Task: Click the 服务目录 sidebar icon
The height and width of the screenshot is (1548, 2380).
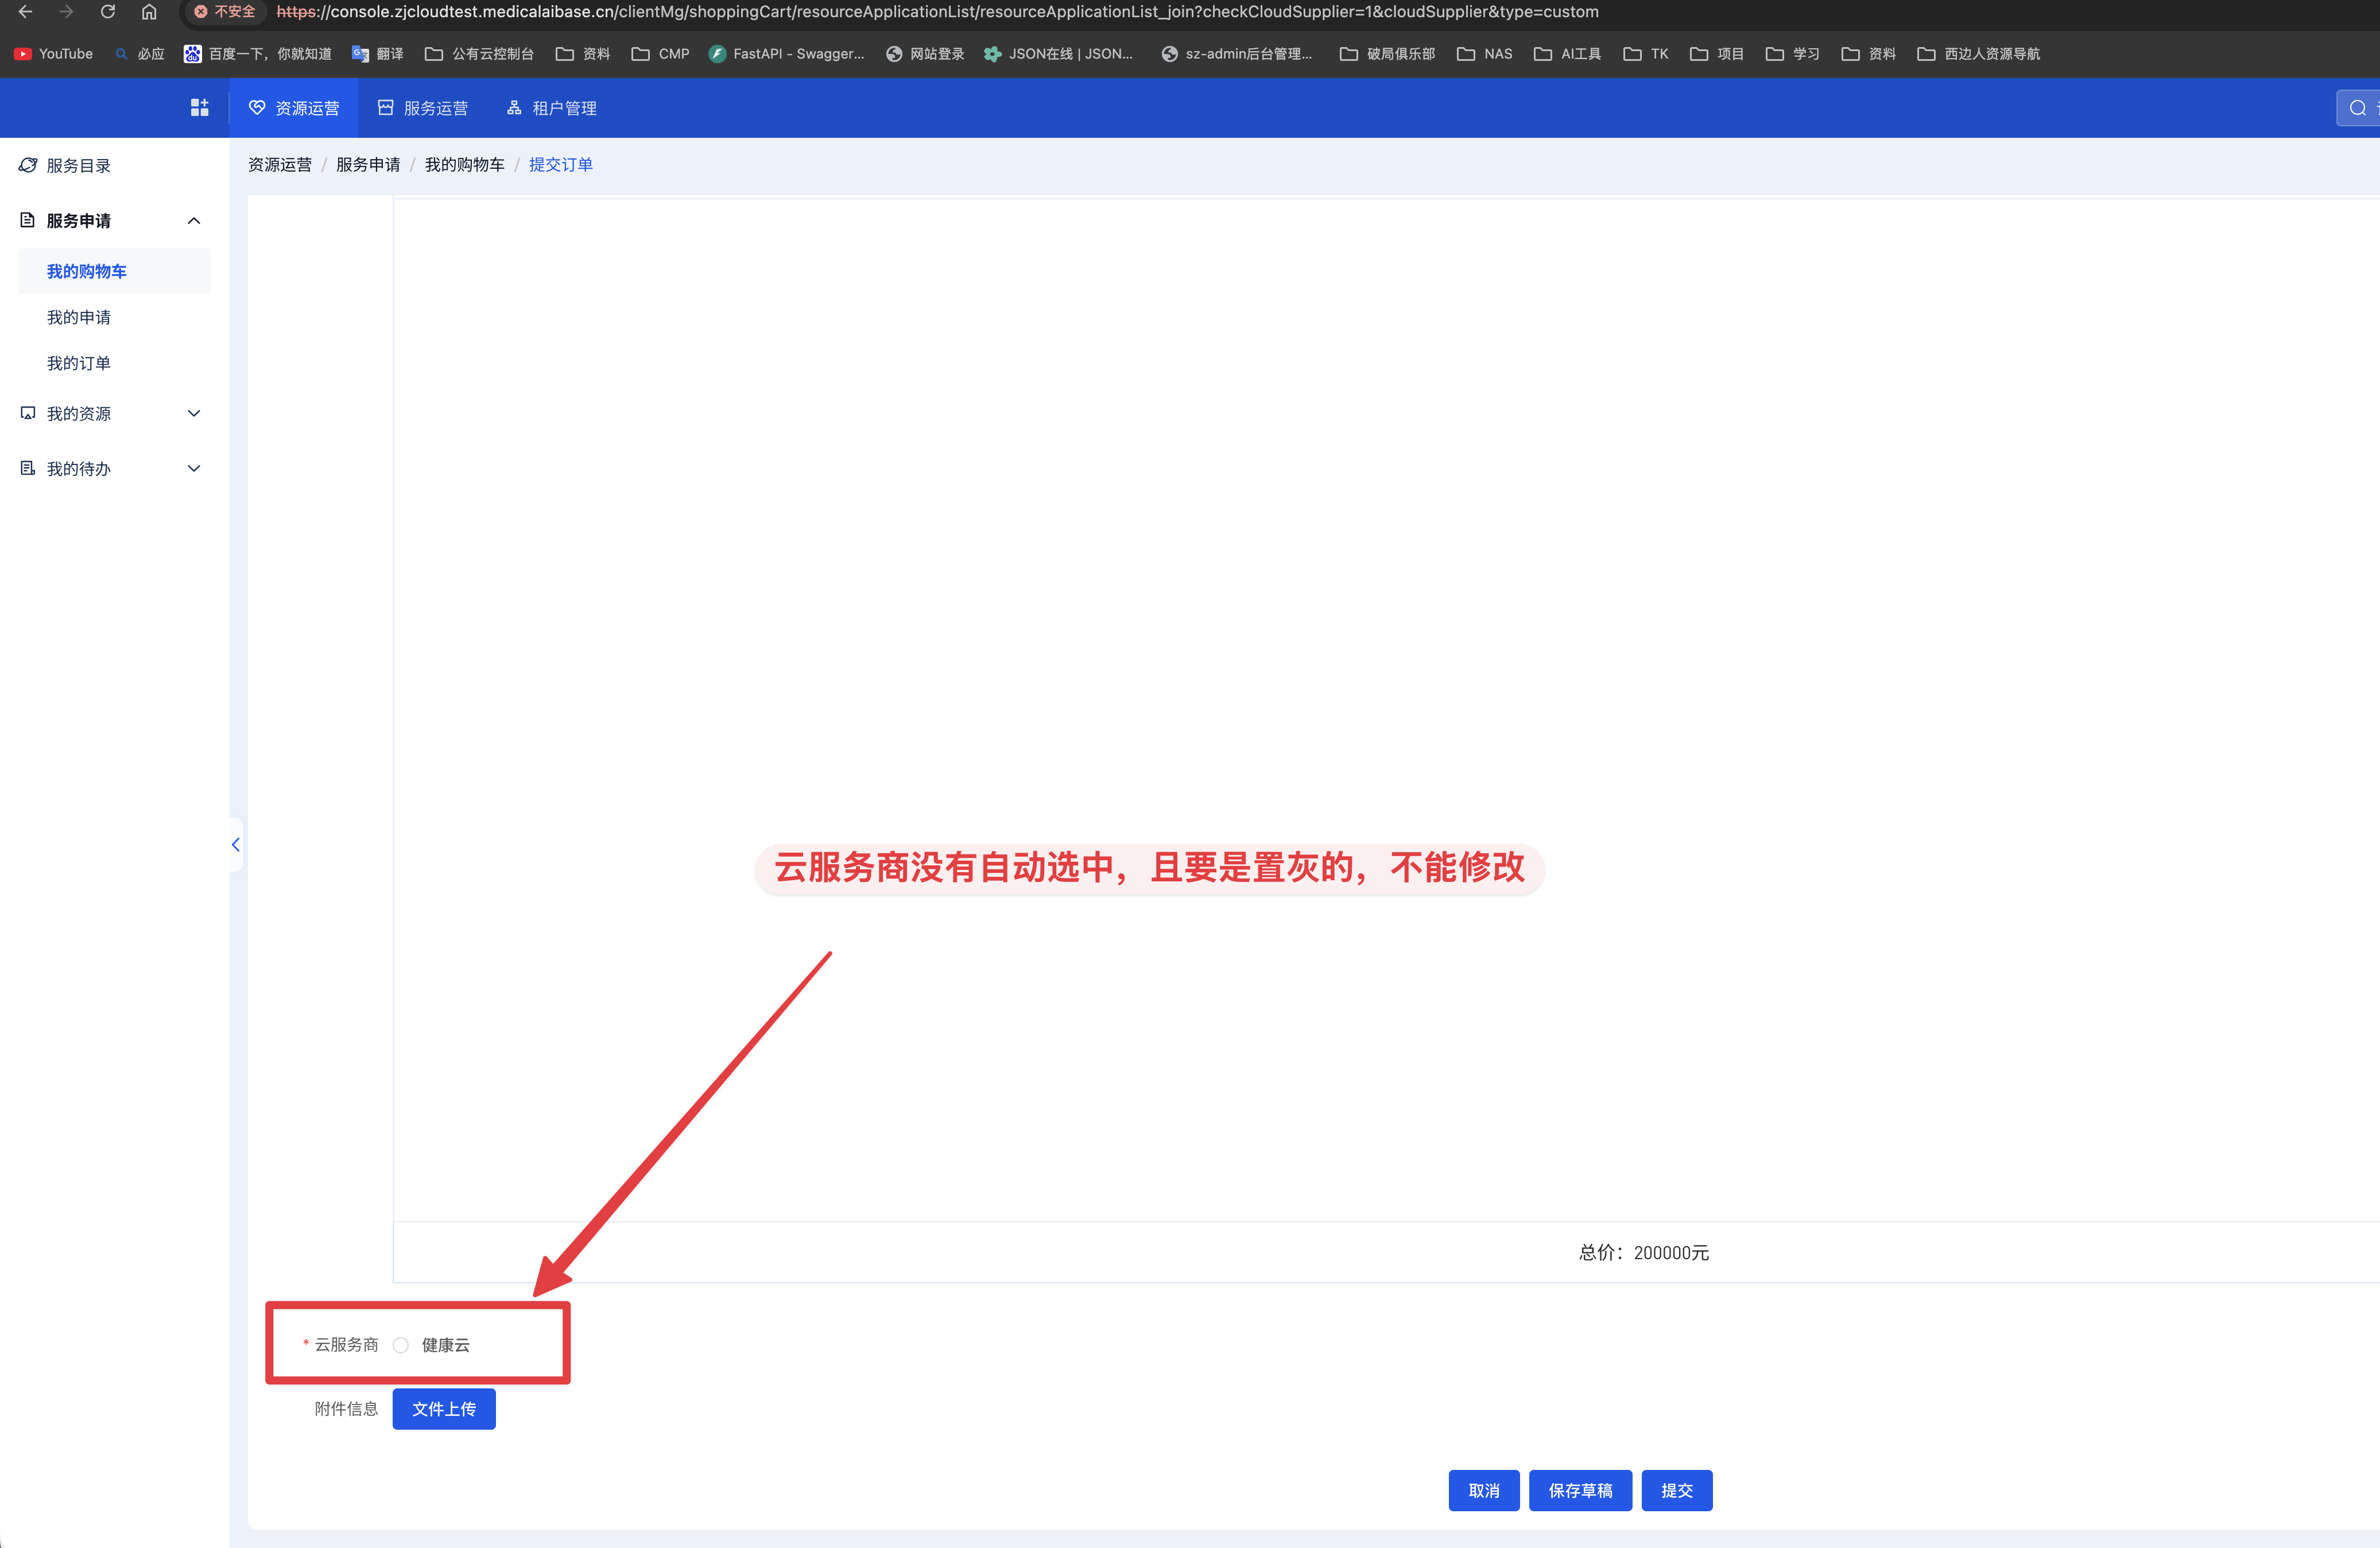Action: point(28,166)
